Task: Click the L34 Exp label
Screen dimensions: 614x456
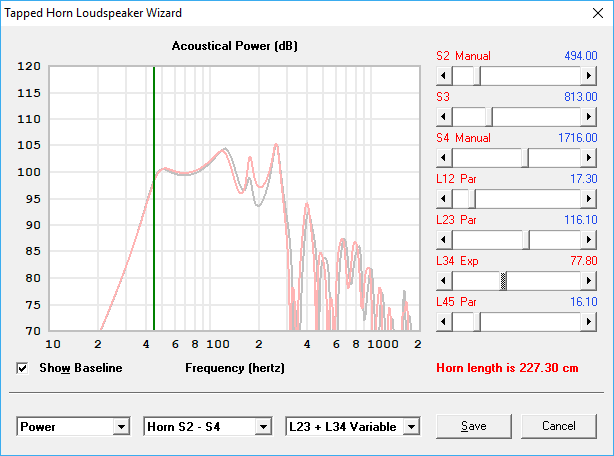Action: tap(457, 261)
